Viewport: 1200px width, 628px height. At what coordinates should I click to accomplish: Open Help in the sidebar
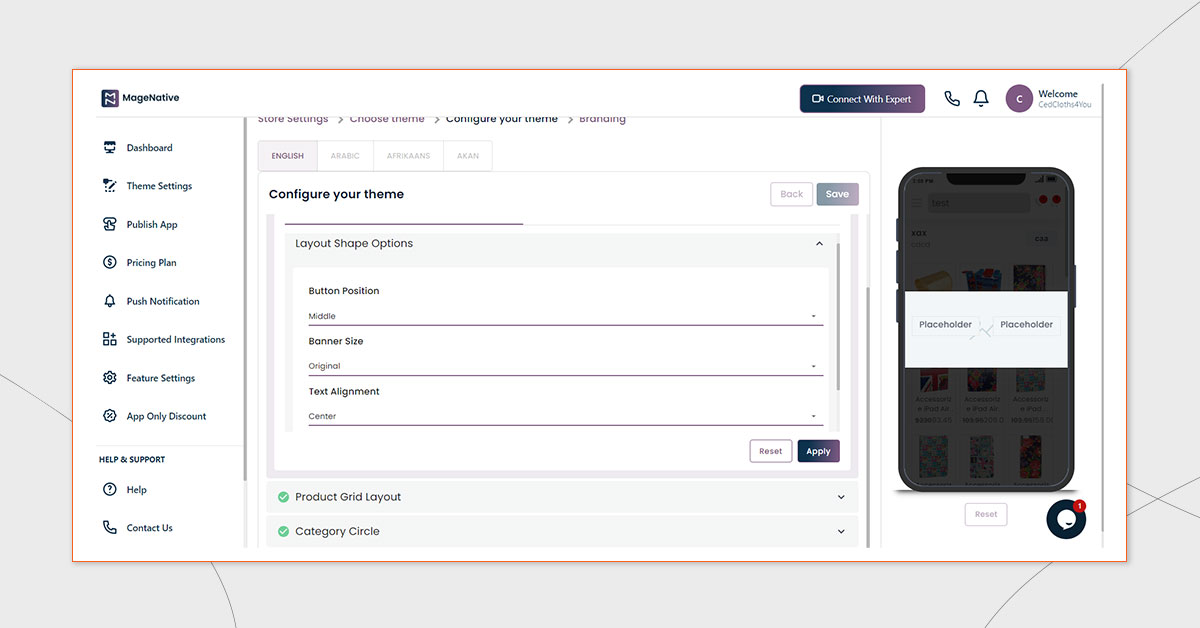click(x=137, y=490)
